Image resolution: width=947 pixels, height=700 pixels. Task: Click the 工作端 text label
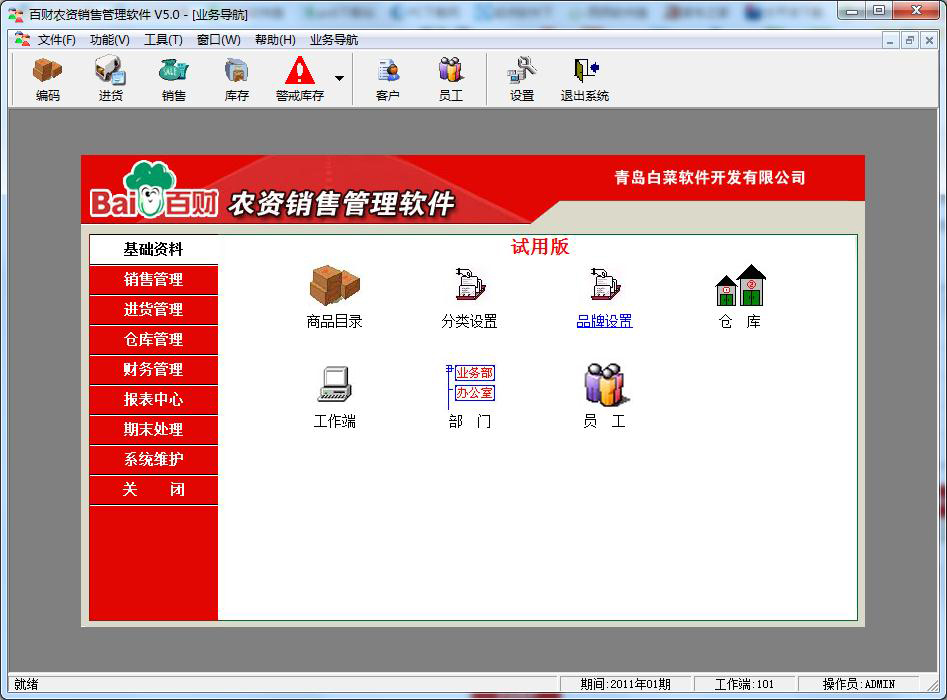[335, 421]
